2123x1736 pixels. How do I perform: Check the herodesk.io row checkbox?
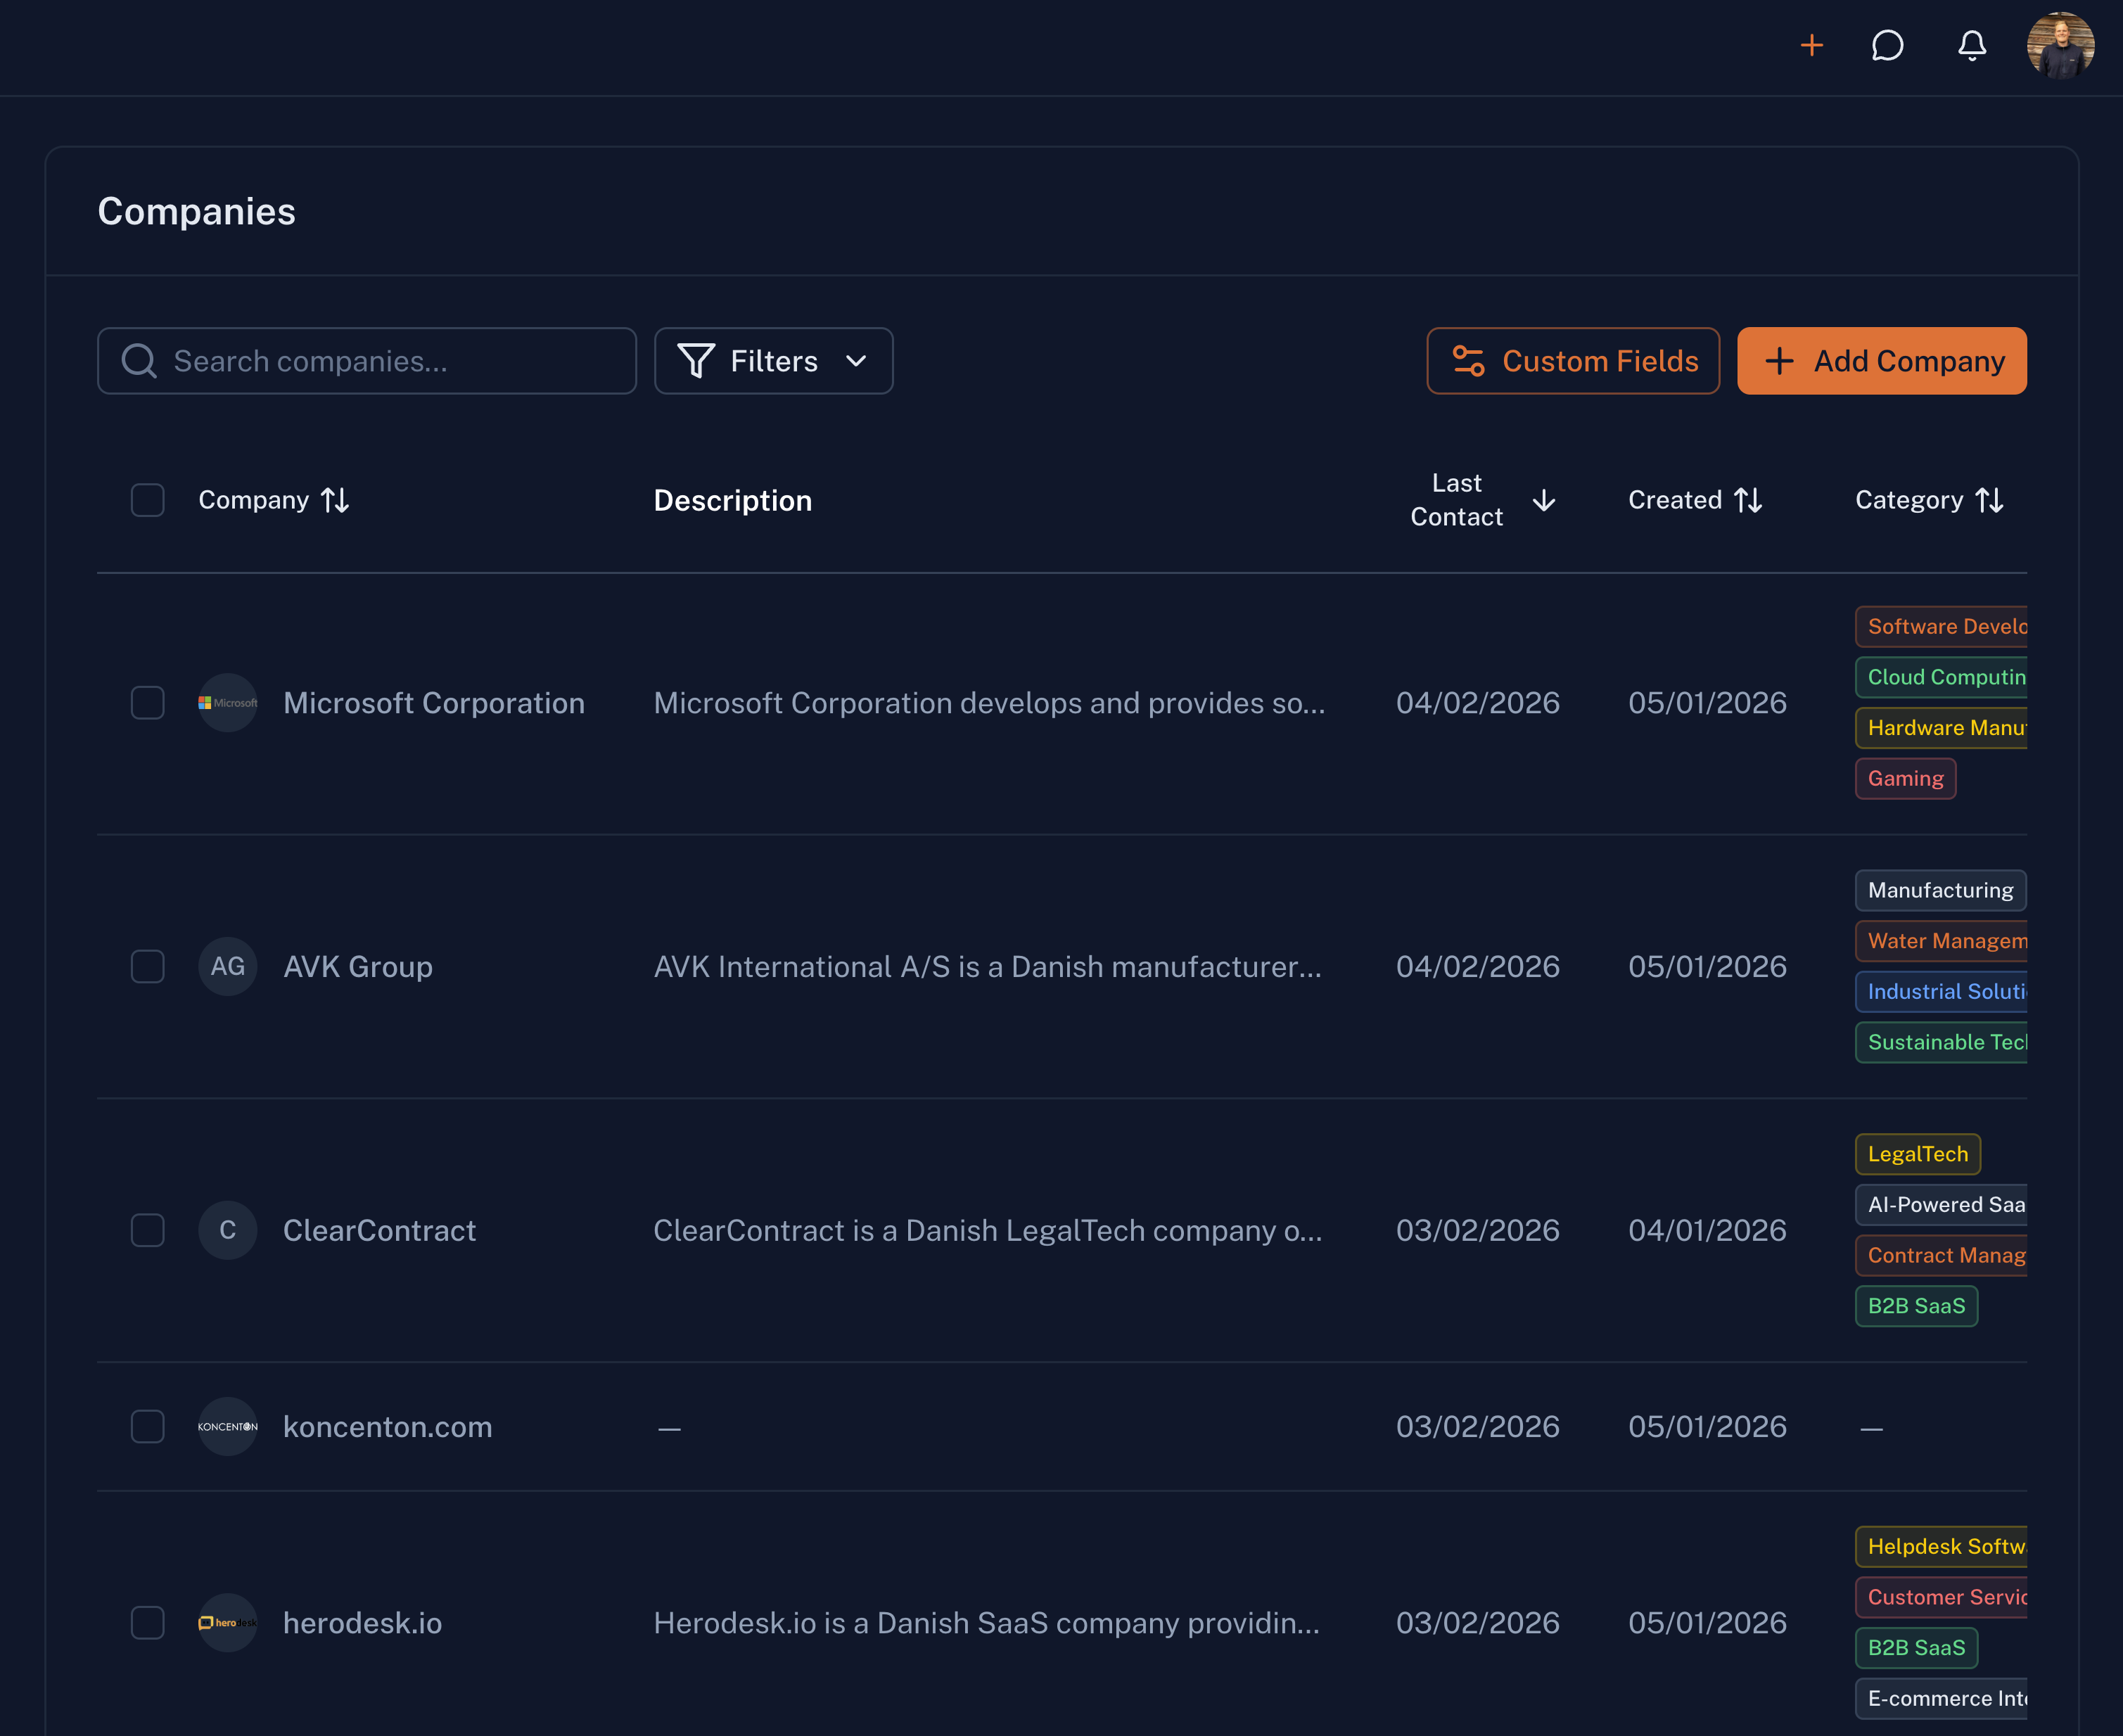(x=148, y=1623)
